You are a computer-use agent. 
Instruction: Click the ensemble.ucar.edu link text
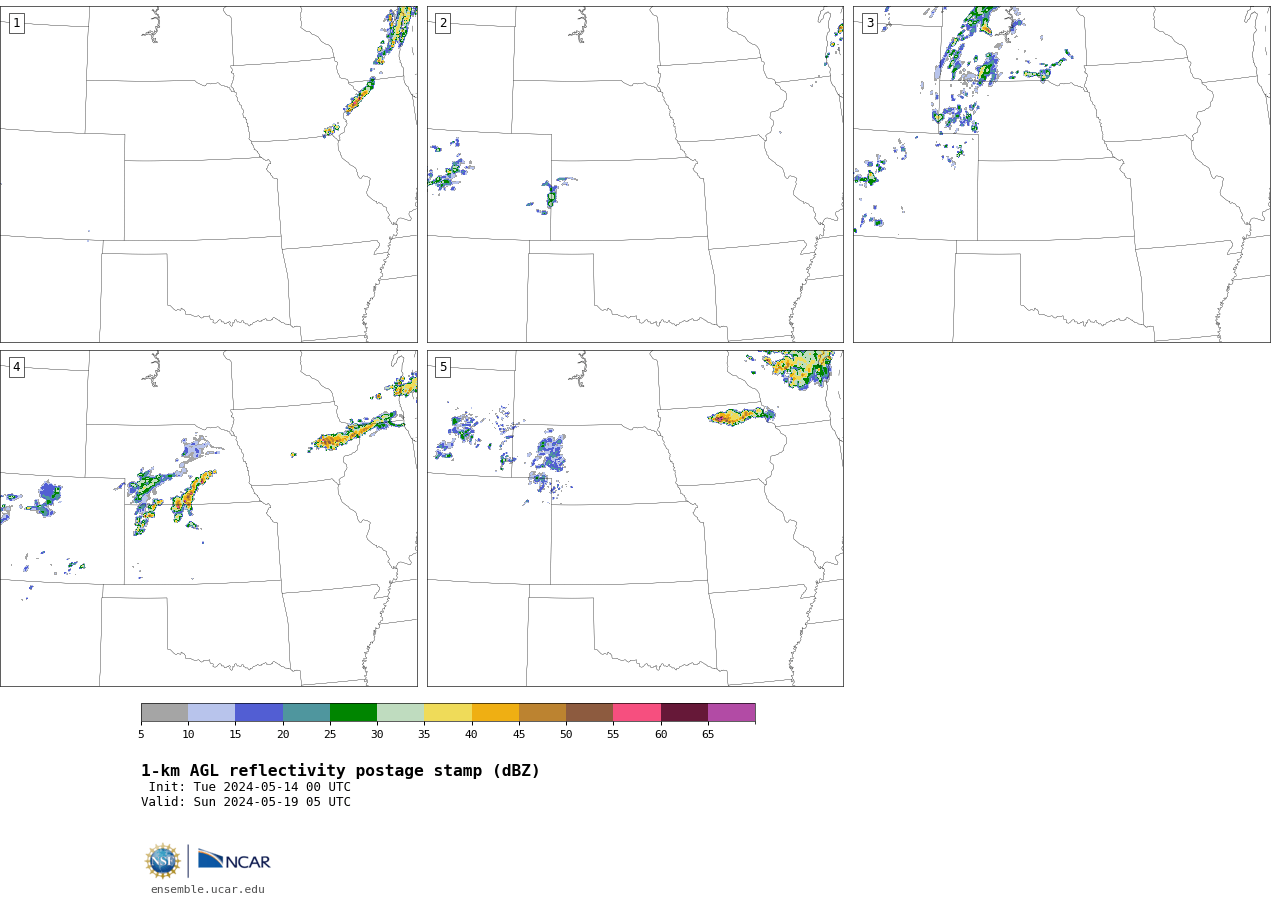208,889
